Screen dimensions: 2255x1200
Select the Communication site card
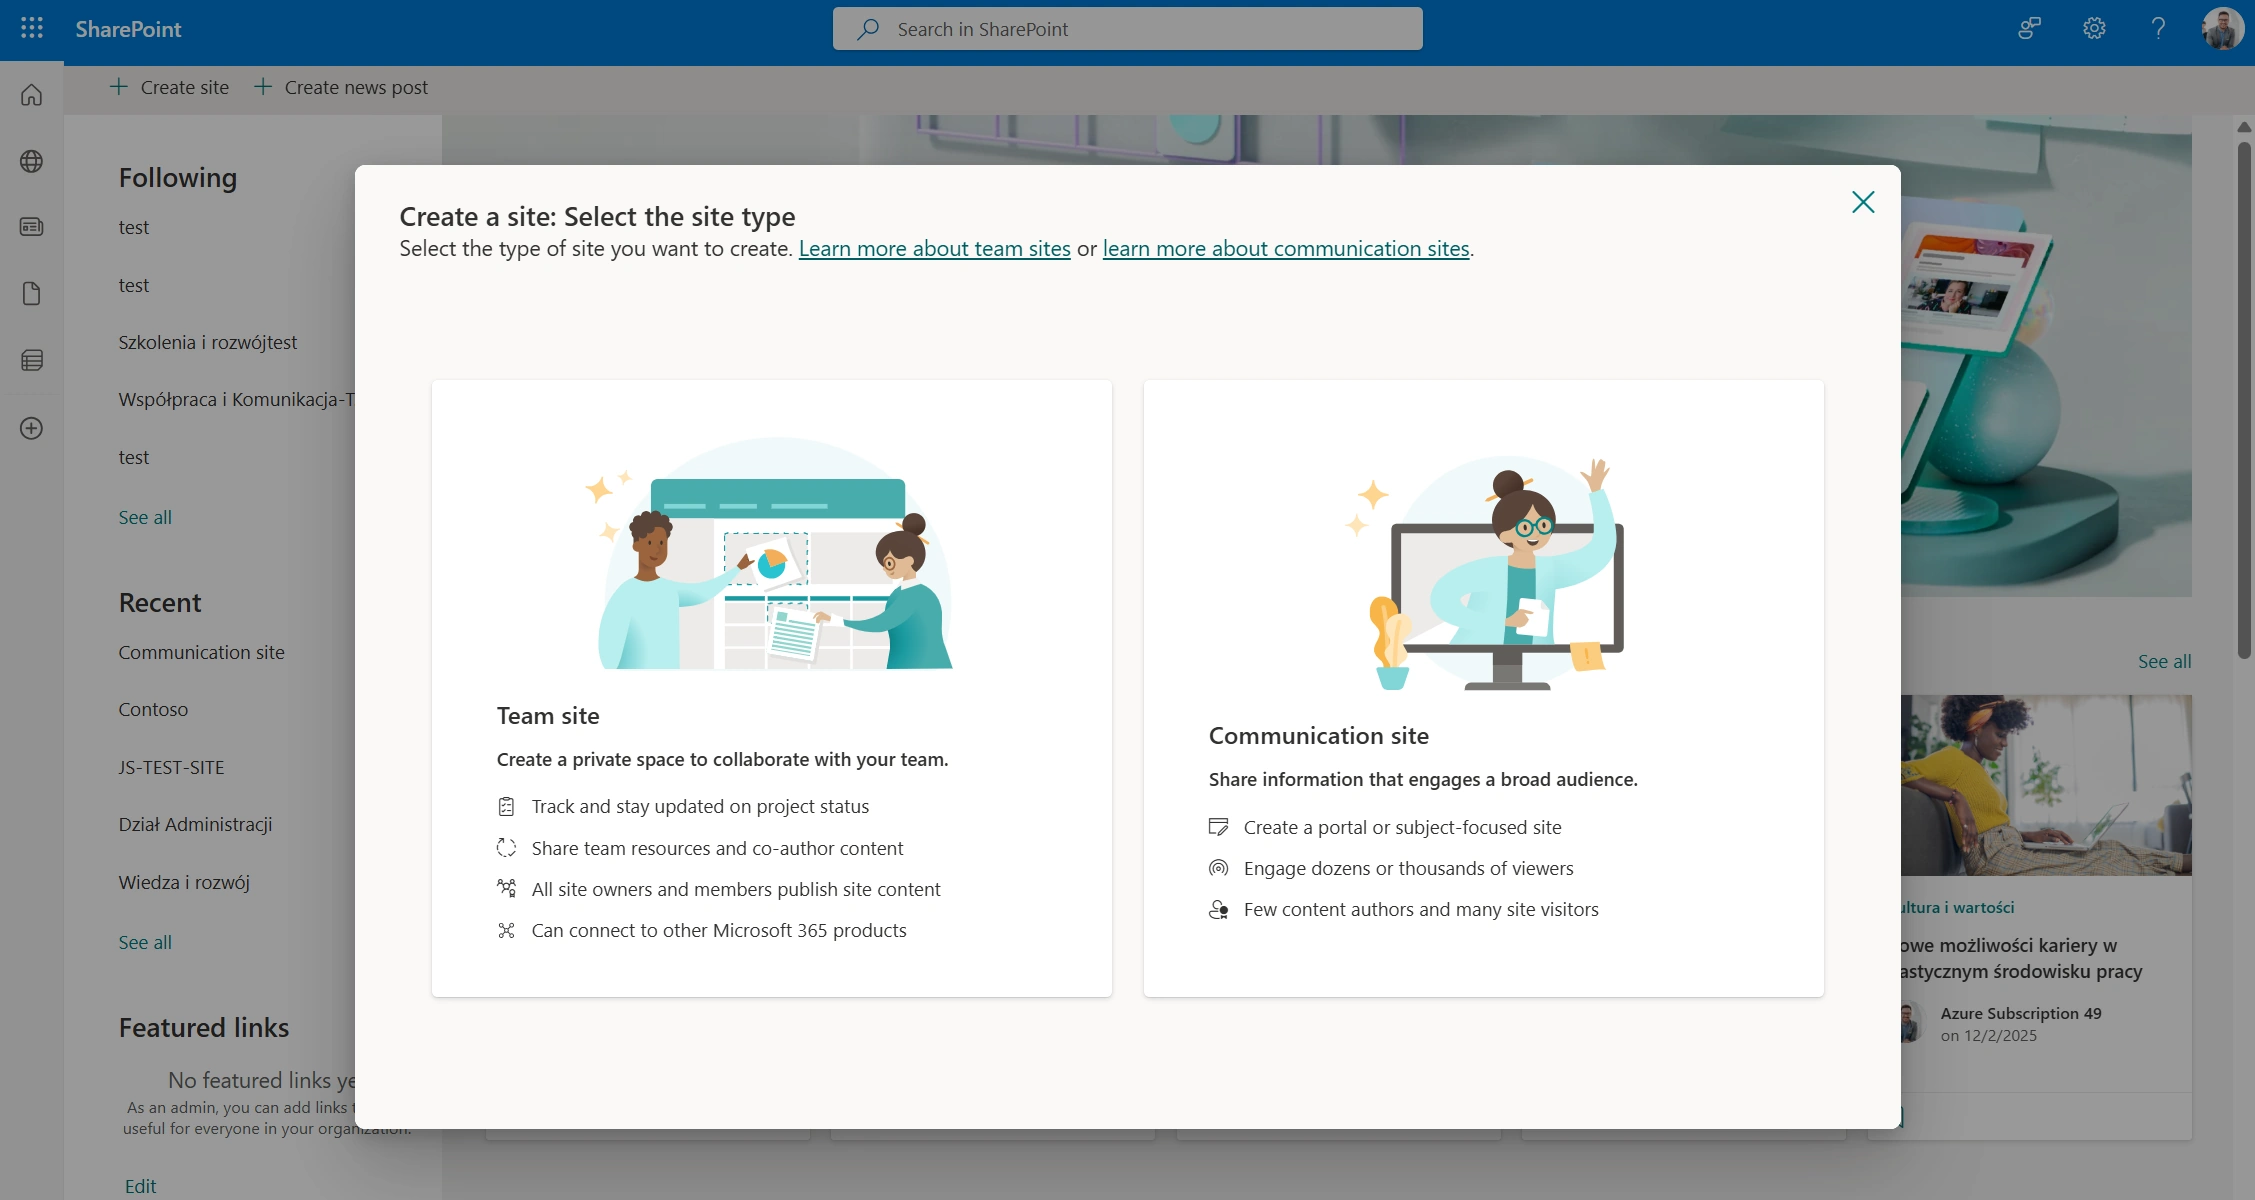(x=1483, y=688)
